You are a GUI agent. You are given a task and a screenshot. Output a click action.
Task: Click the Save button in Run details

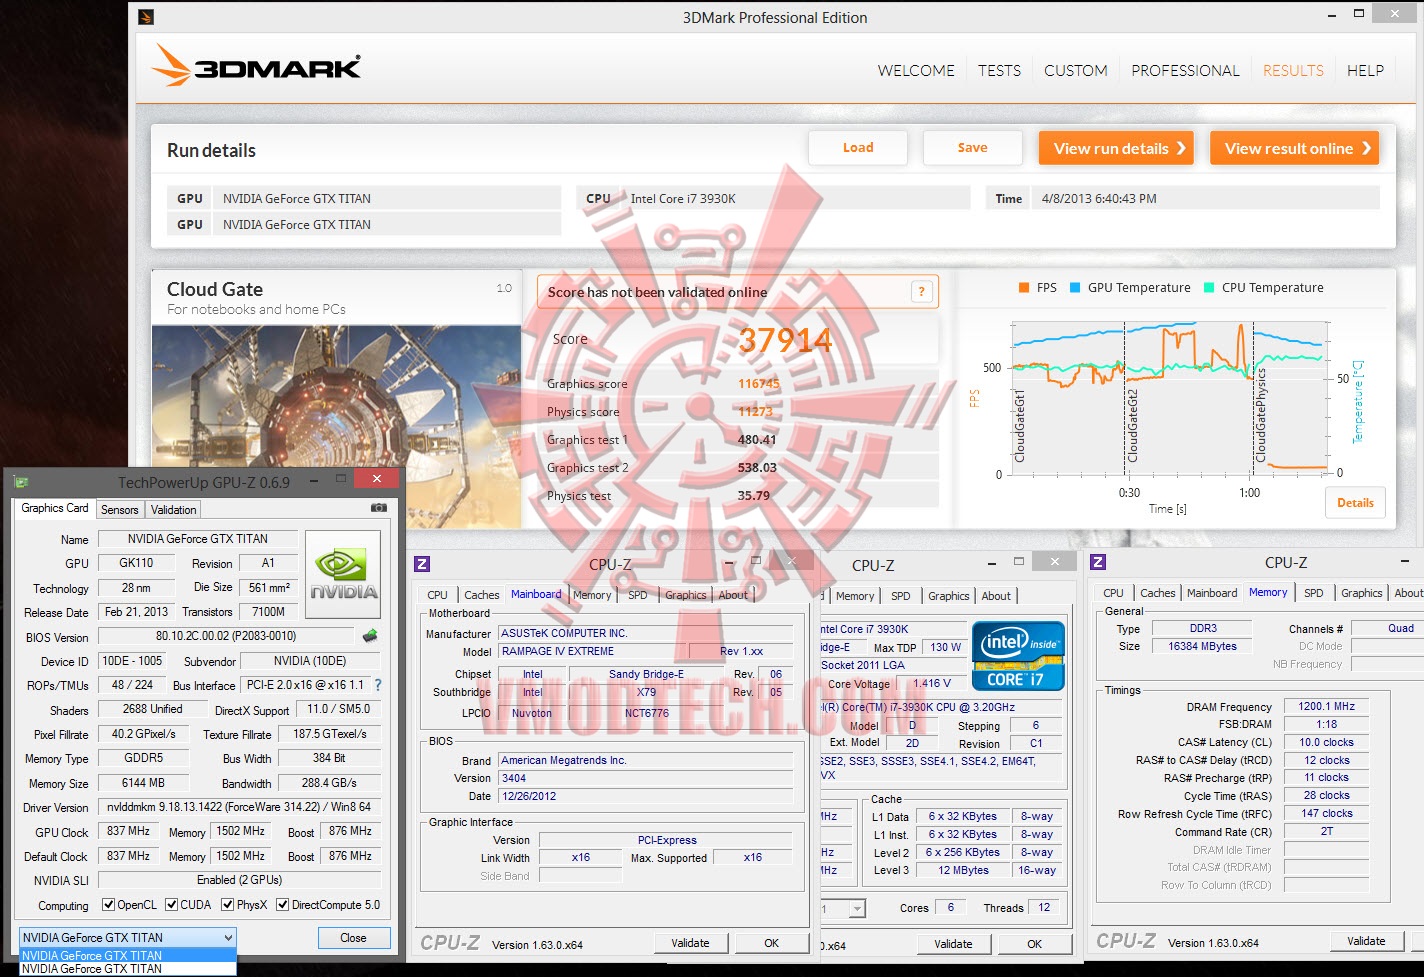(972, 148)
